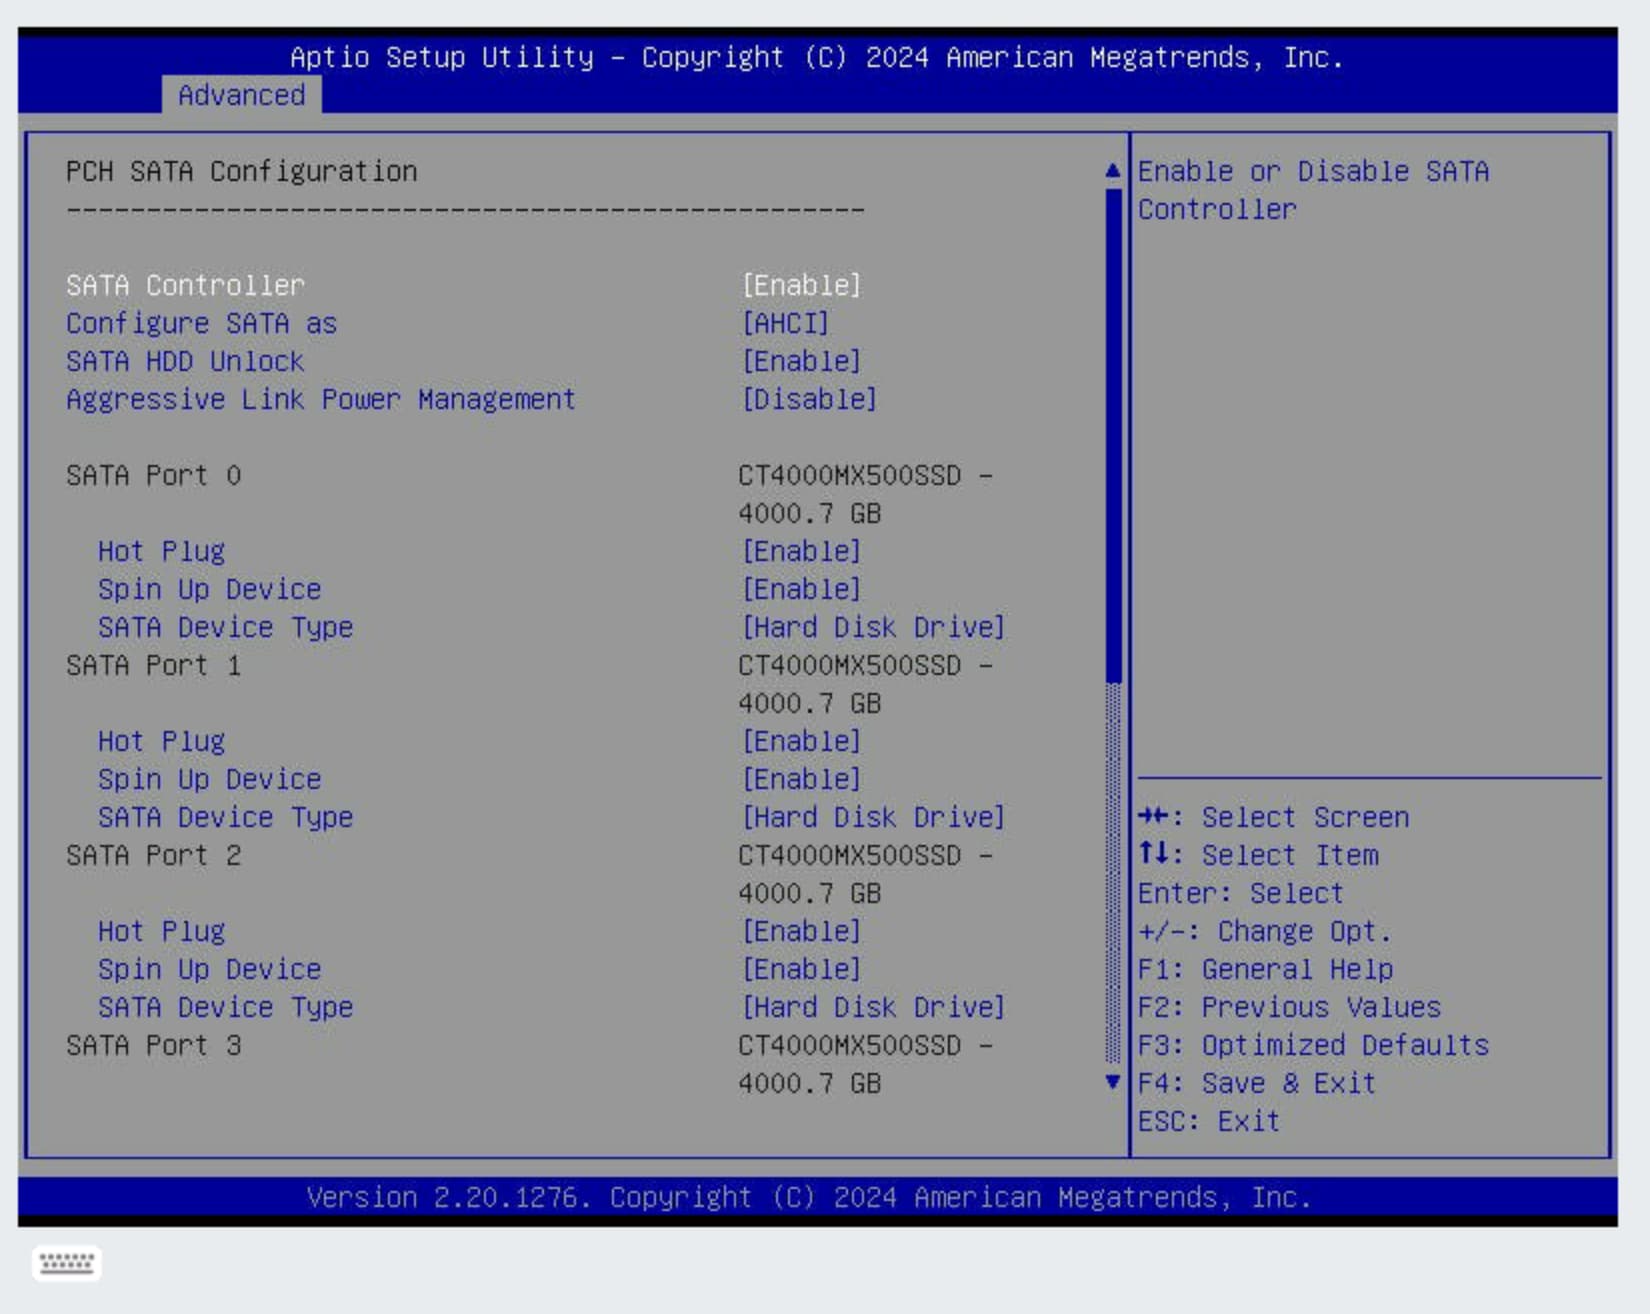Click the SATA Port 3 label
The height and width of the screenshot is (1314, 1650).
pyautogui.click(x=153, y=1045)
